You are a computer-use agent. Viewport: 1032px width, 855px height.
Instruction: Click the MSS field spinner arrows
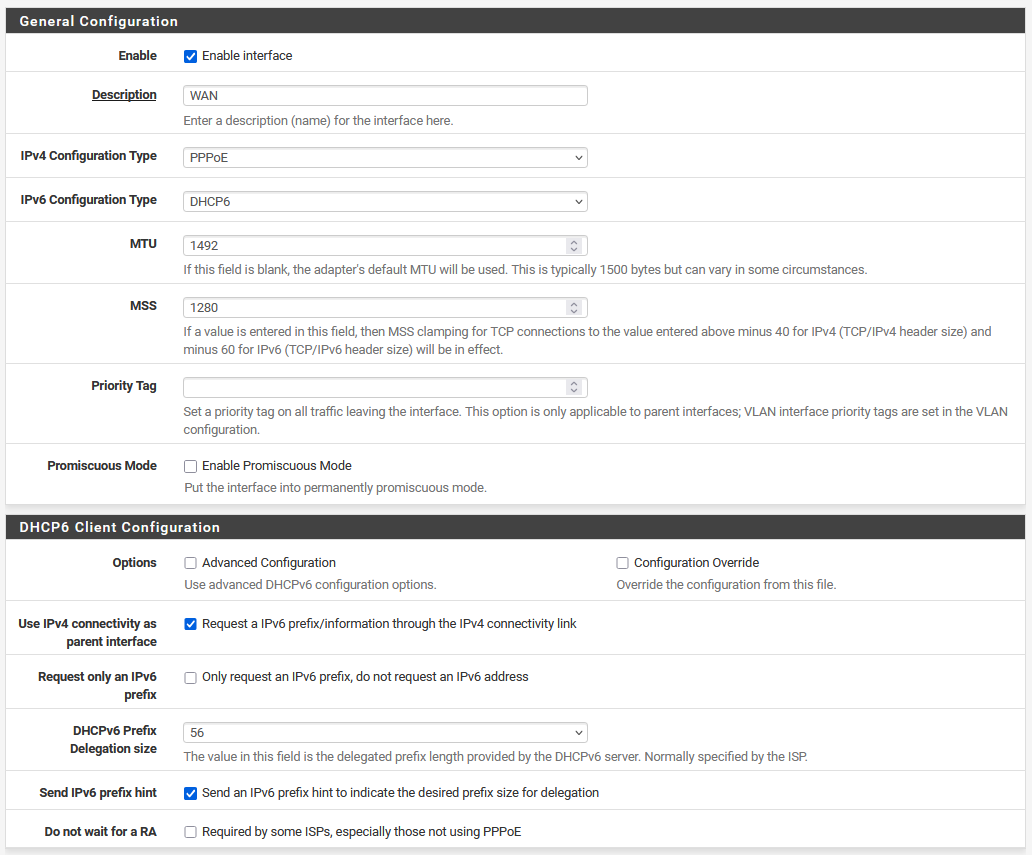[574, 308]
